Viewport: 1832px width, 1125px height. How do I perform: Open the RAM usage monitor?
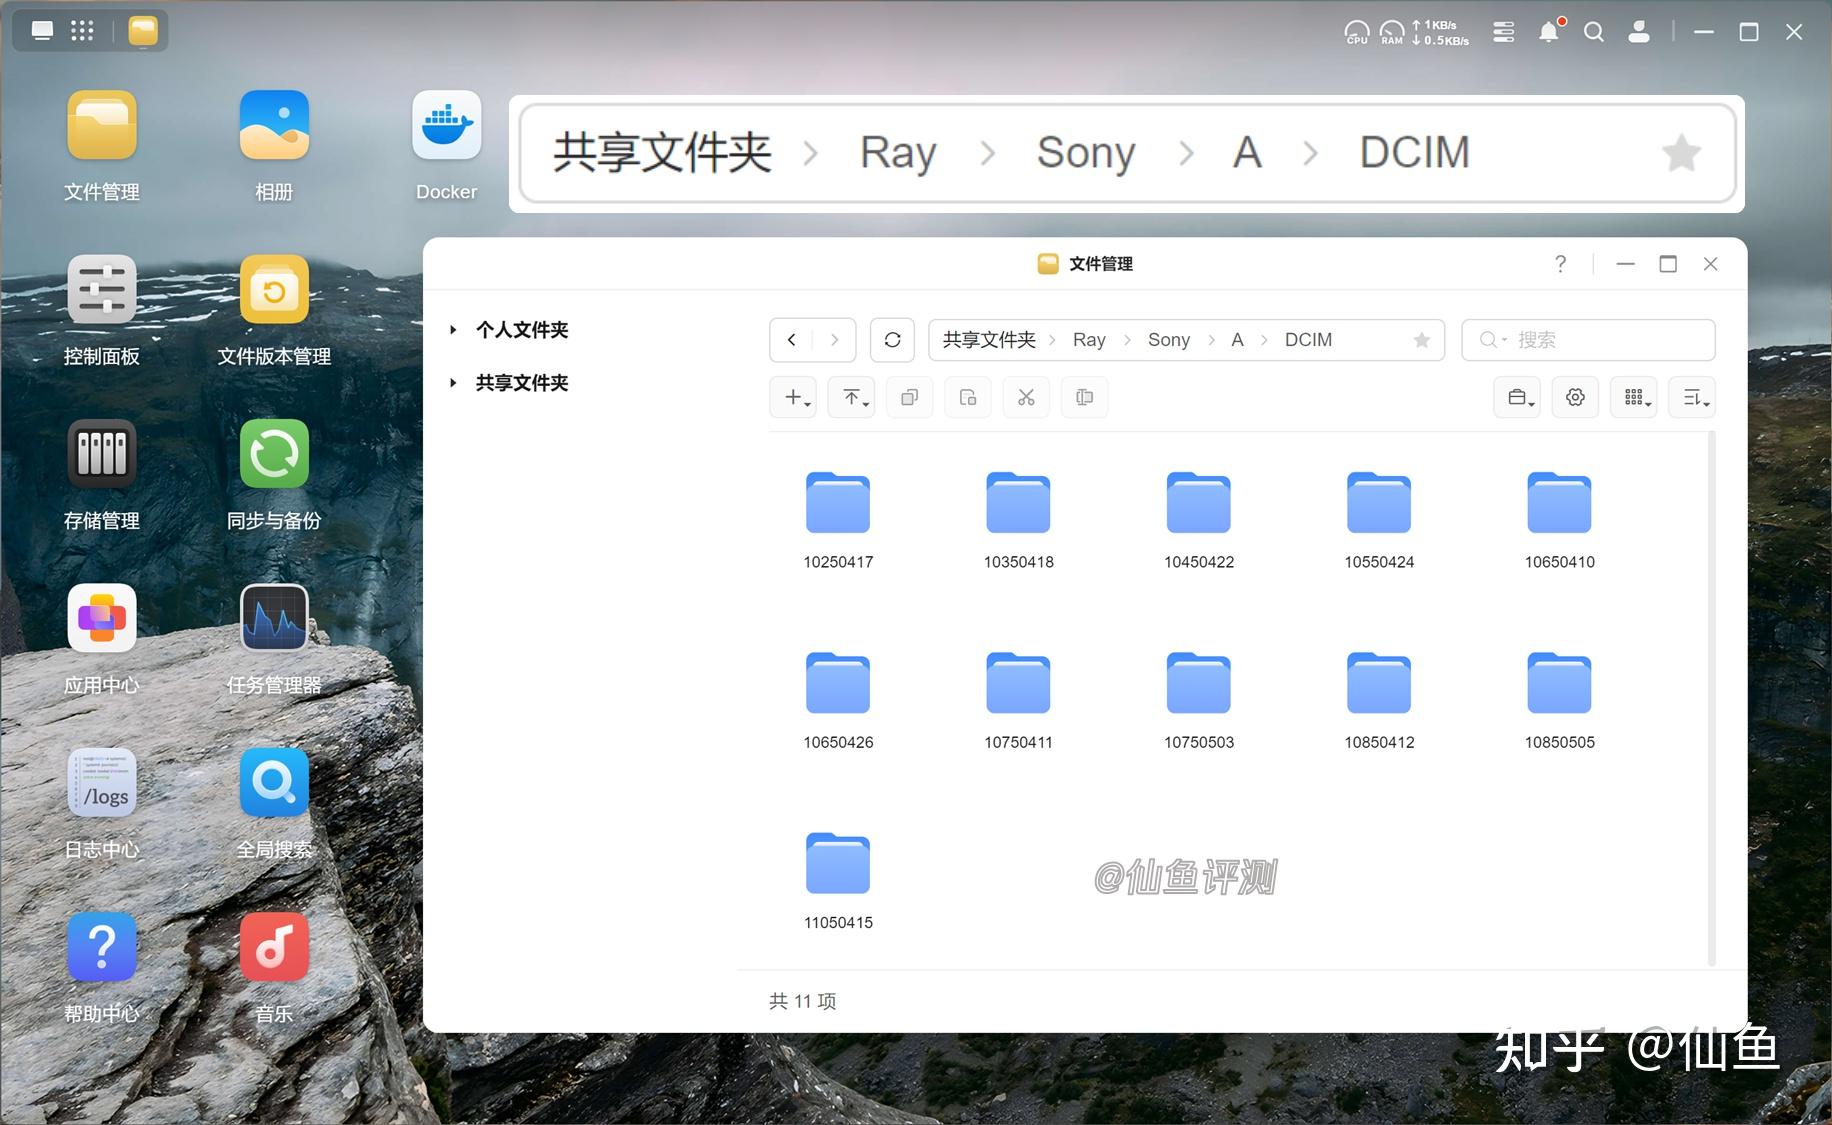1391,32
